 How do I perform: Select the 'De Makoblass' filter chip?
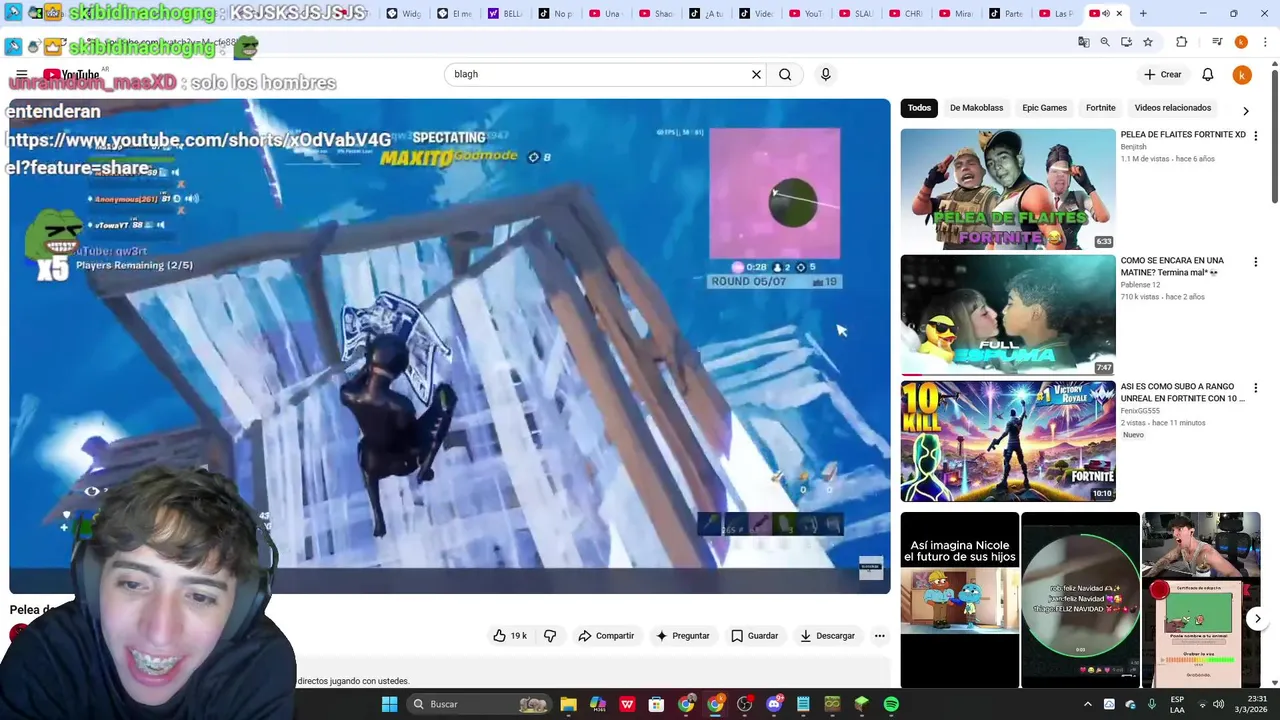pos(976,108)
